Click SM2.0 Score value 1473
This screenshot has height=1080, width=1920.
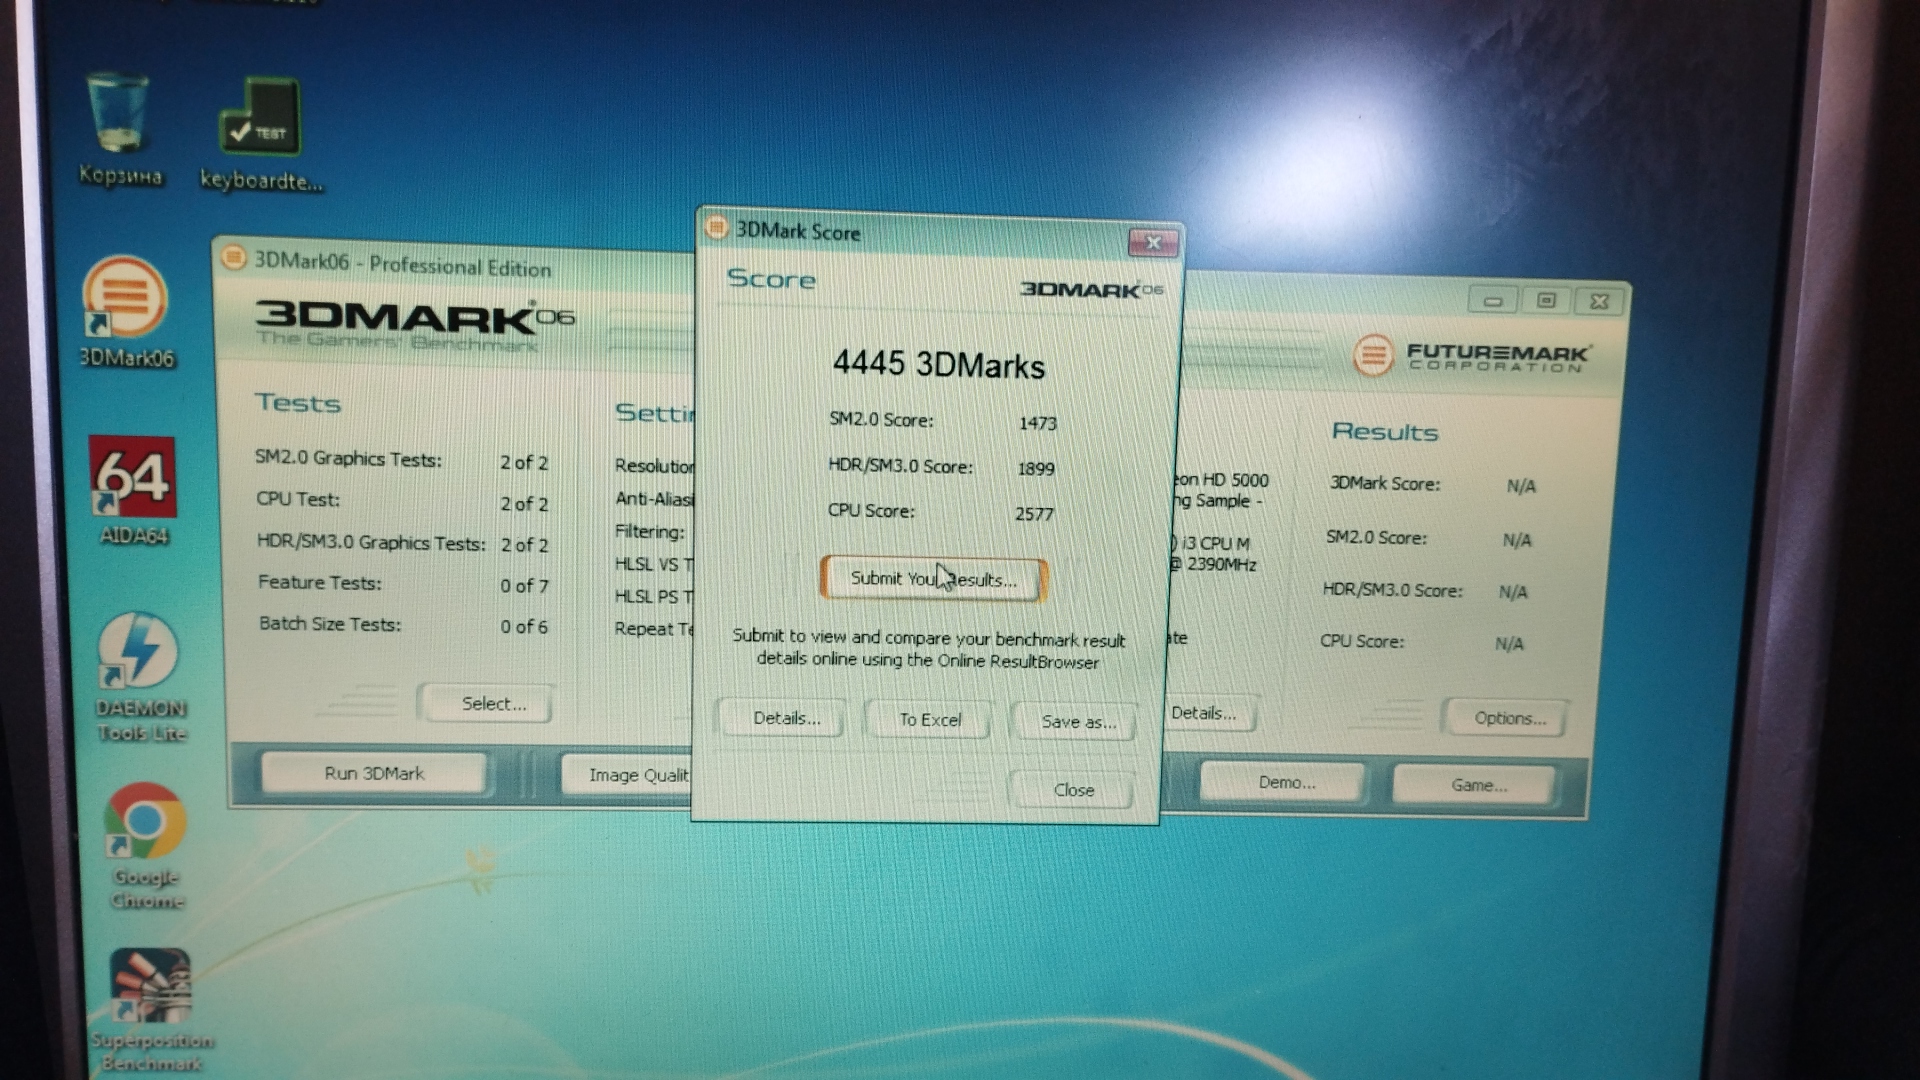pos(1038,423)
